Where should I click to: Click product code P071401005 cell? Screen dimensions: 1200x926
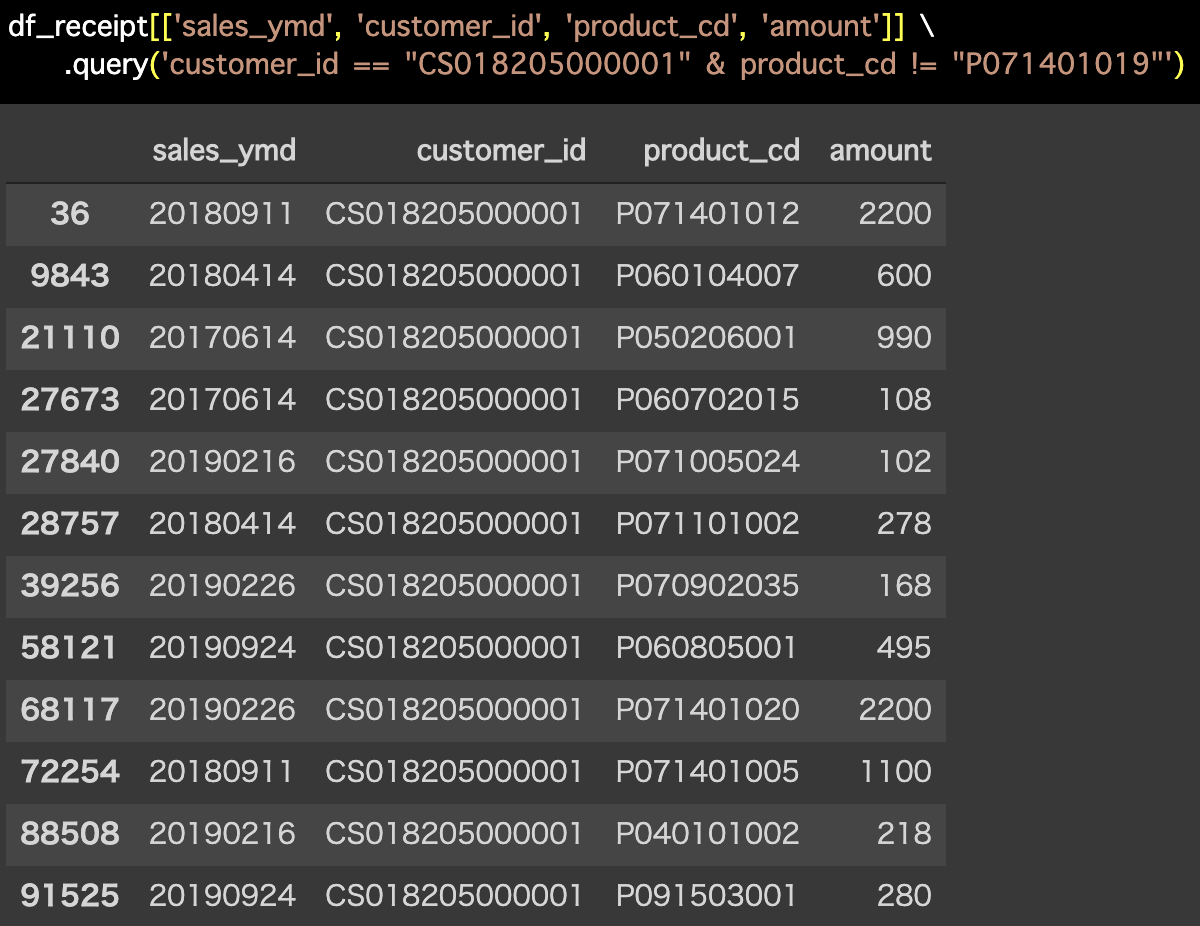point(707,771)
